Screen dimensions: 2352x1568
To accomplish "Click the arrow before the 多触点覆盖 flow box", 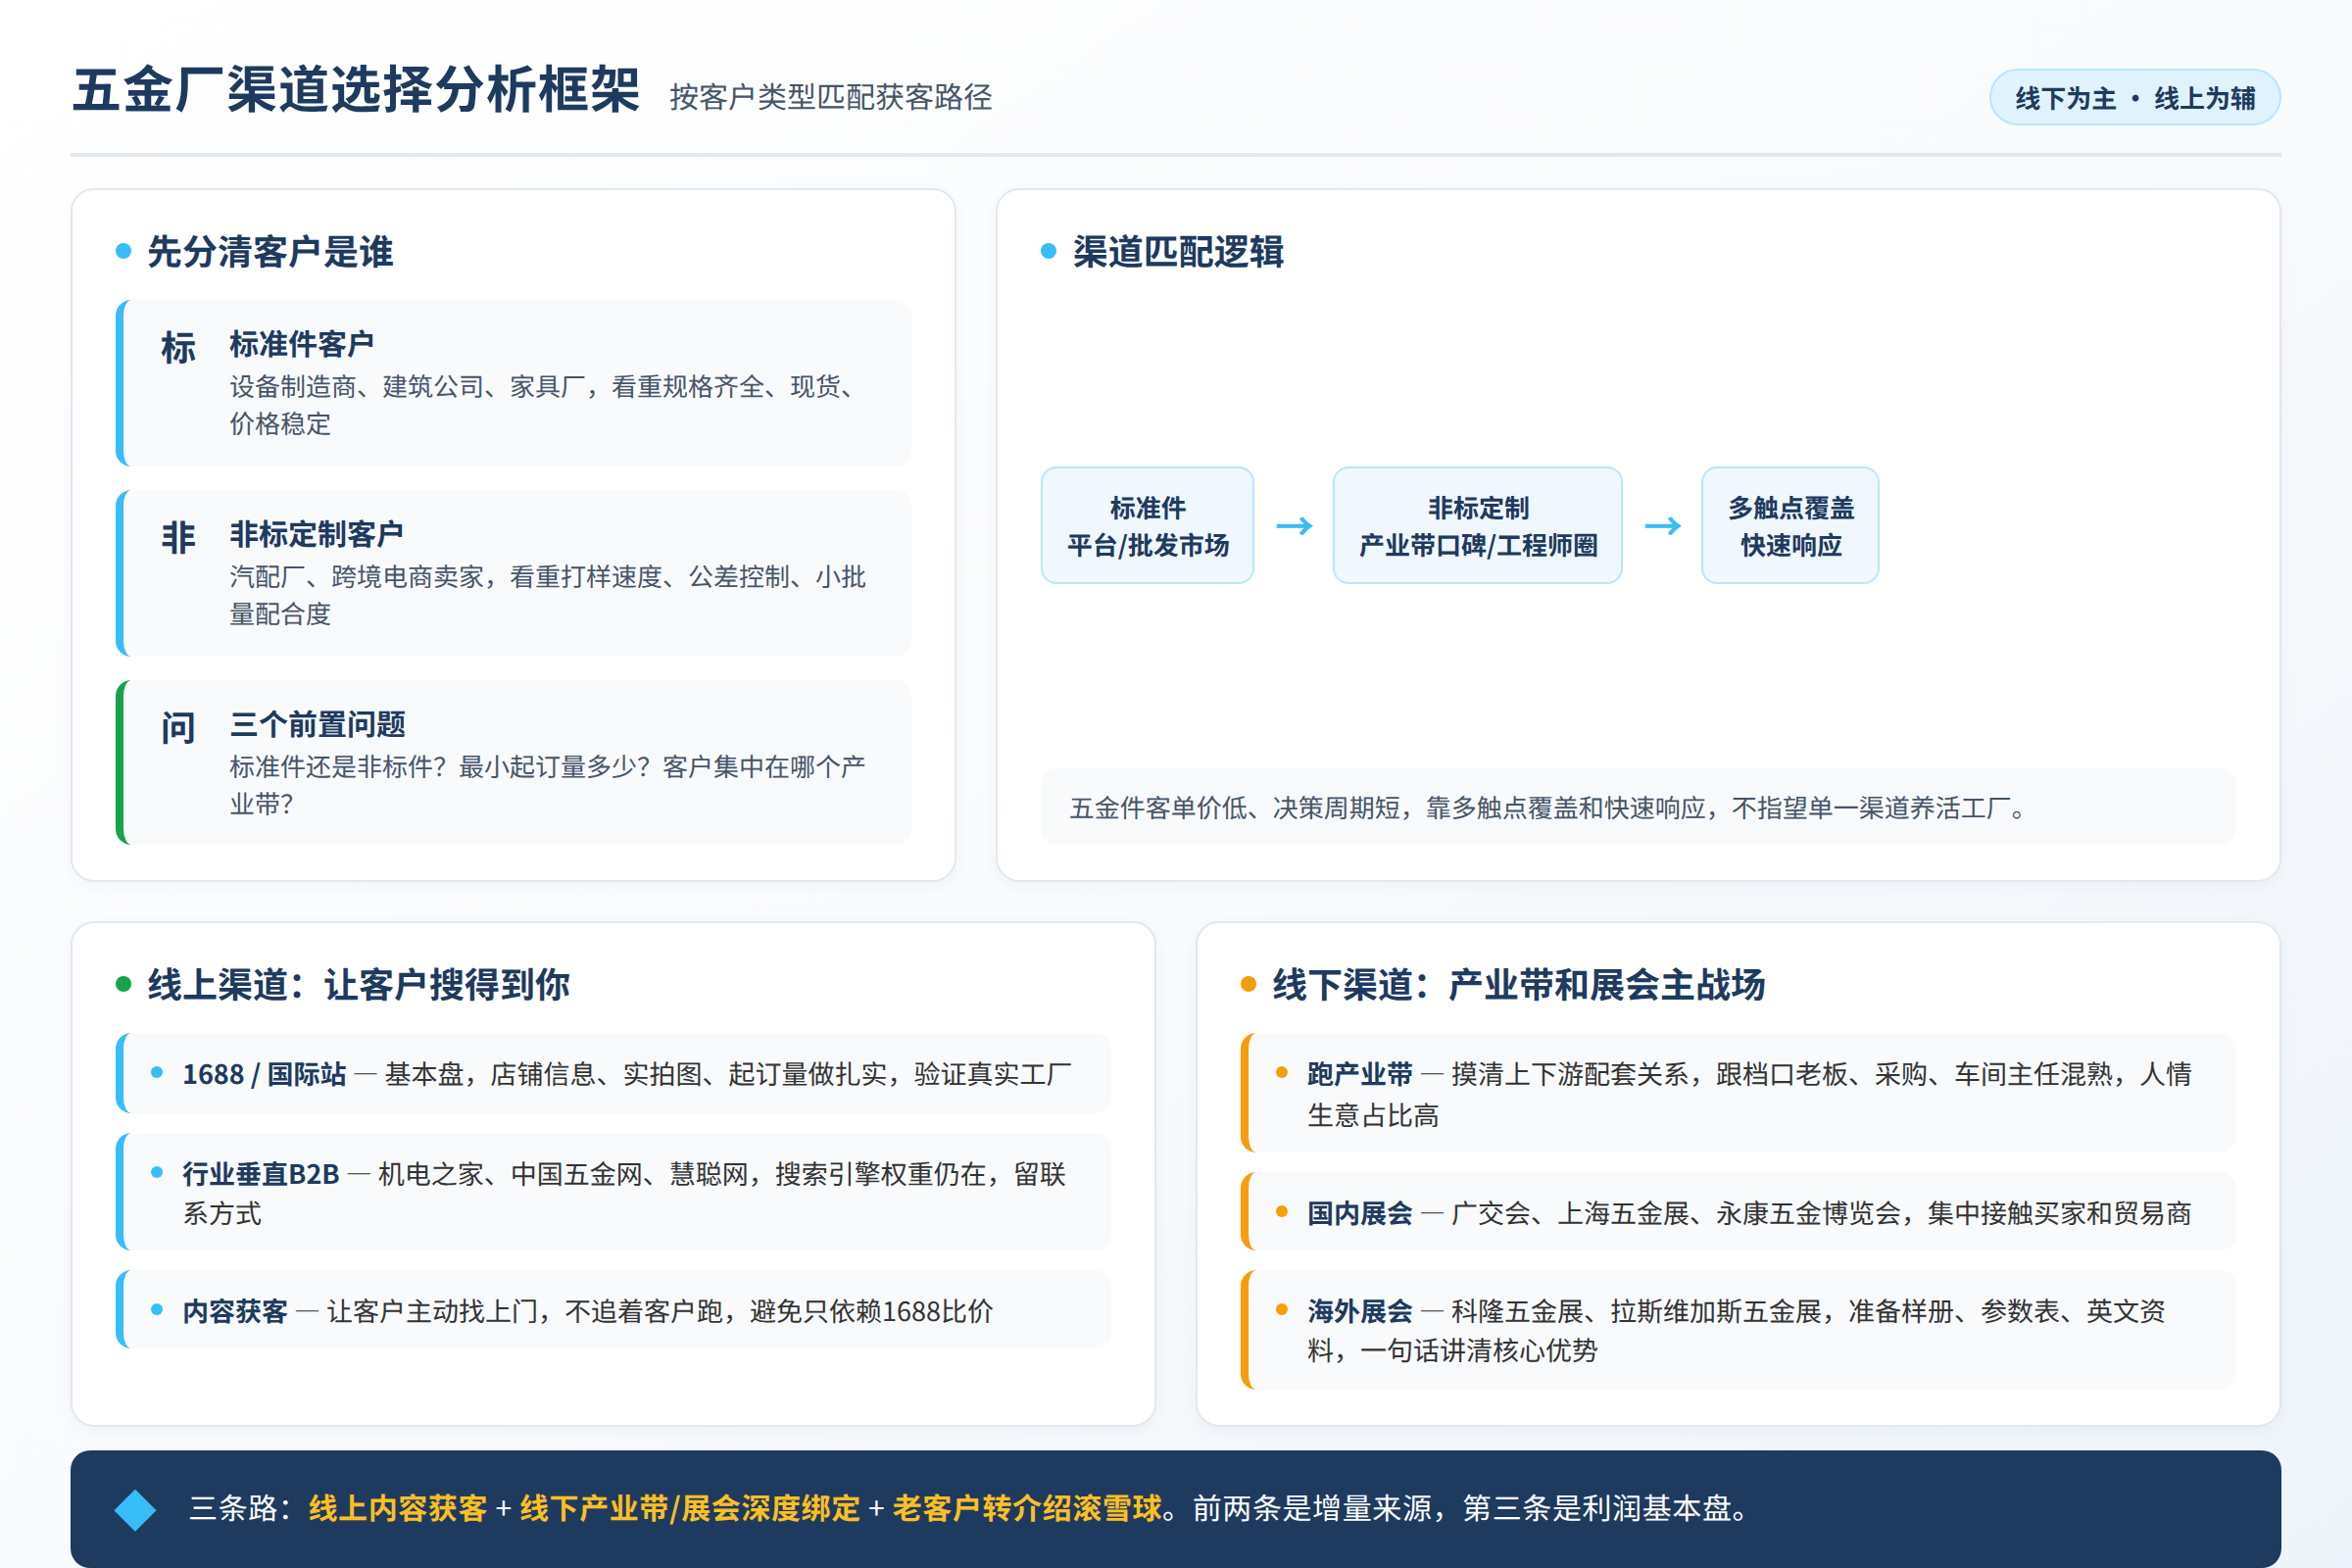I will pyautogui.click(x=1663, y=526).
